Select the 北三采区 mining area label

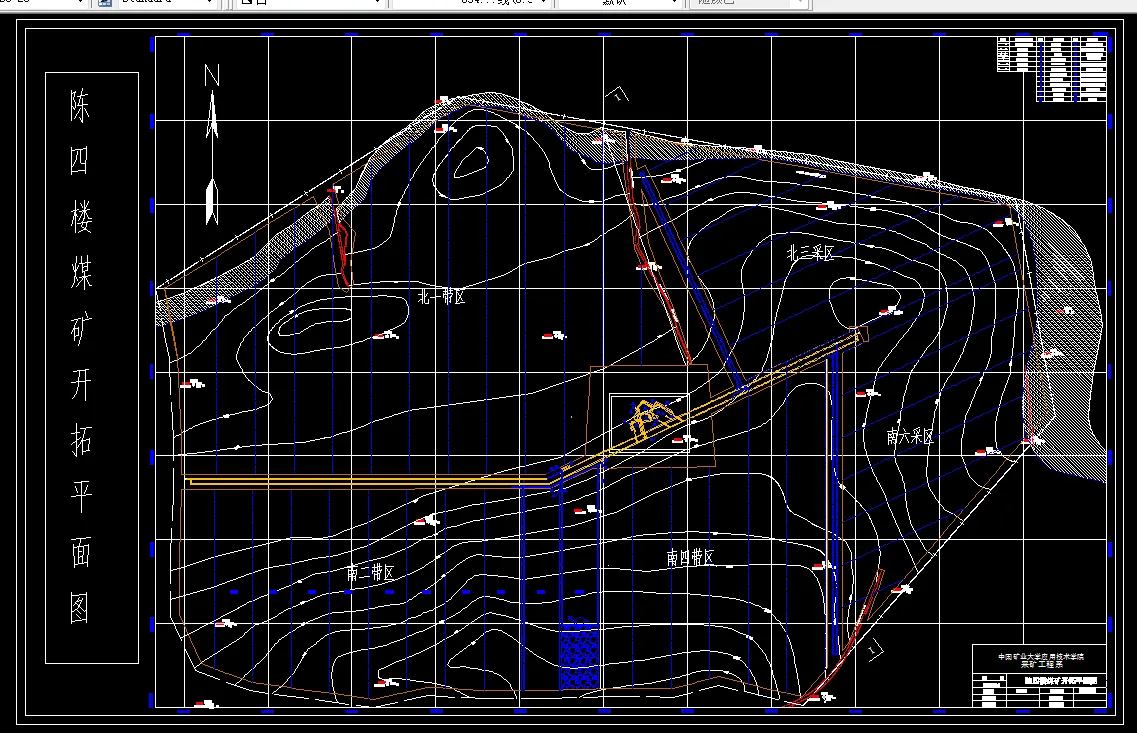[811, 252]
